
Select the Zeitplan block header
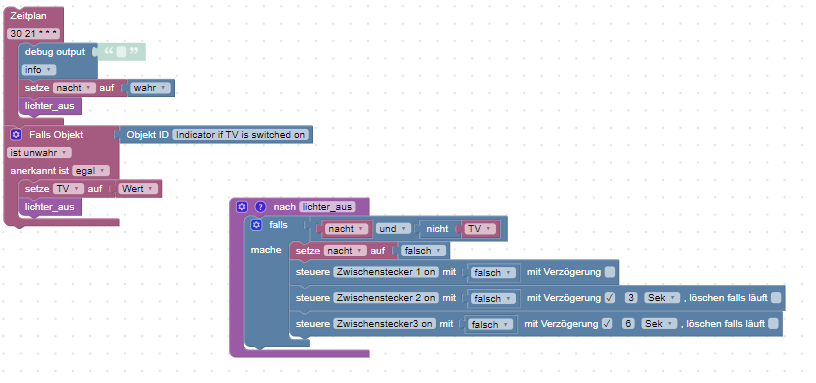click(29, 16)
